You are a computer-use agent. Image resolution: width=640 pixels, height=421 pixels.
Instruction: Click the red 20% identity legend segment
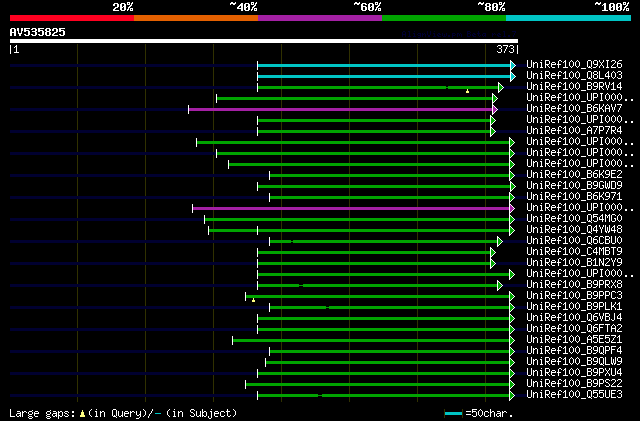coord(72,18)
